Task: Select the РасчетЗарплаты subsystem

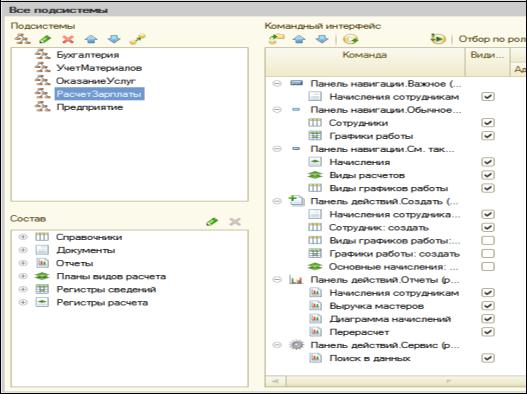Action: tap(99, 94)
